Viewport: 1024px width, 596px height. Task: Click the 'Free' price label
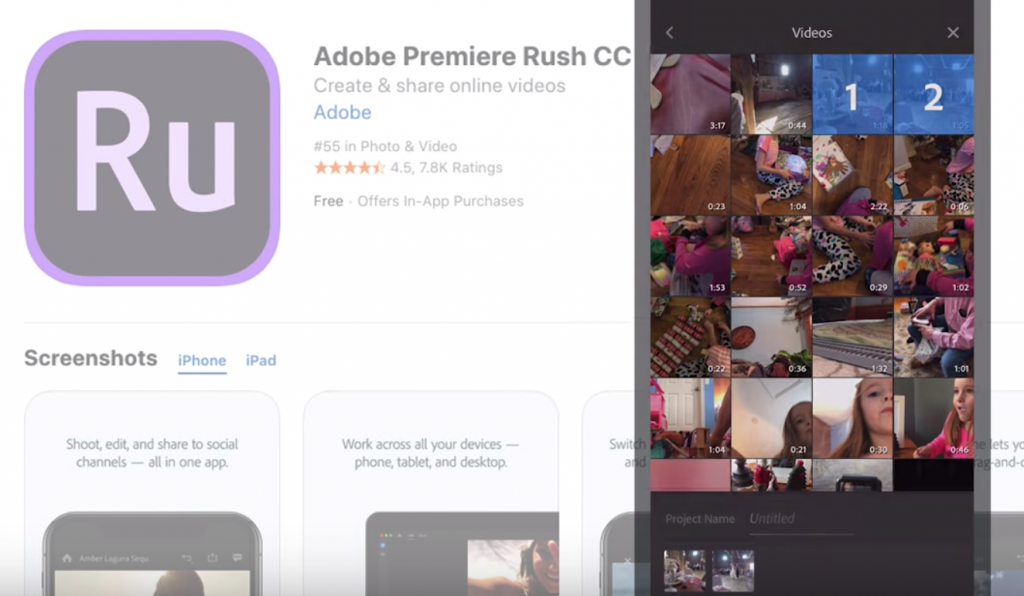328,201
